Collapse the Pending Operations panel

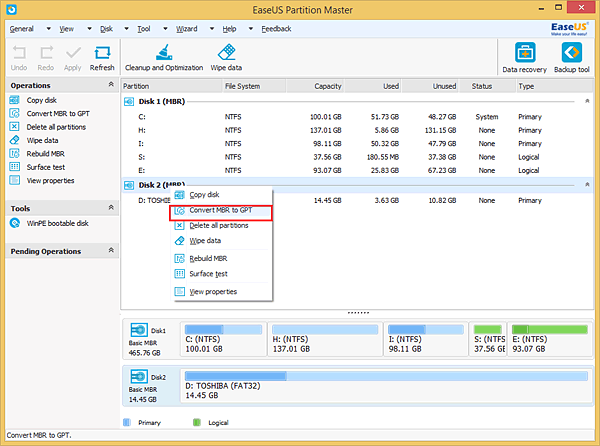[x=108, y=251]
